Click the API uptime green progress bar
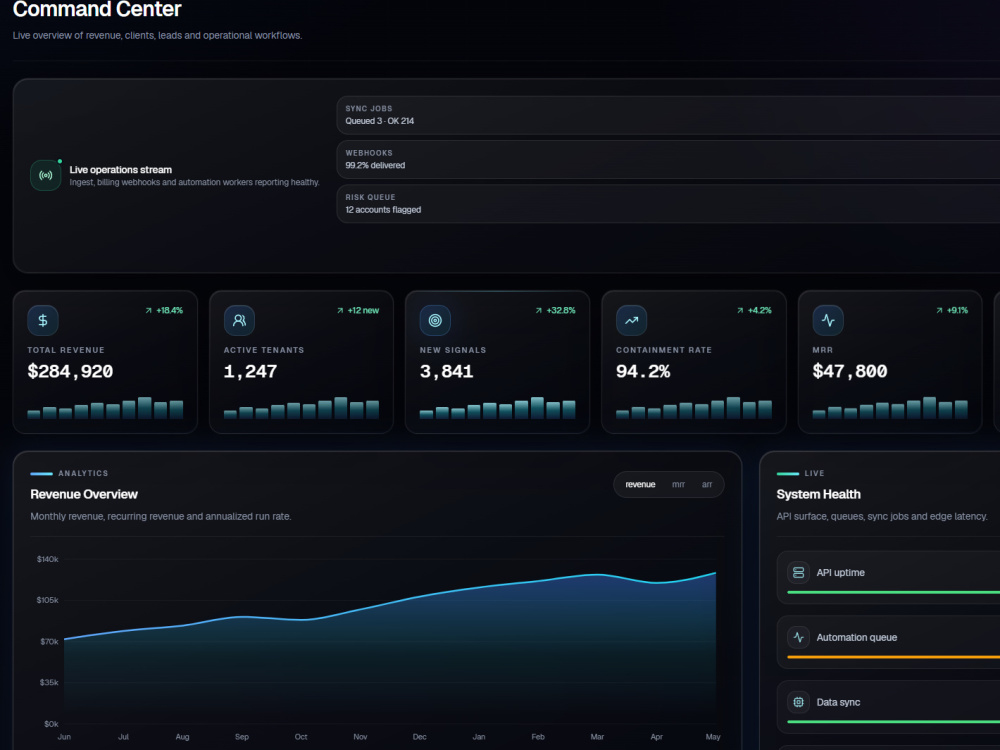 point(893,592)
